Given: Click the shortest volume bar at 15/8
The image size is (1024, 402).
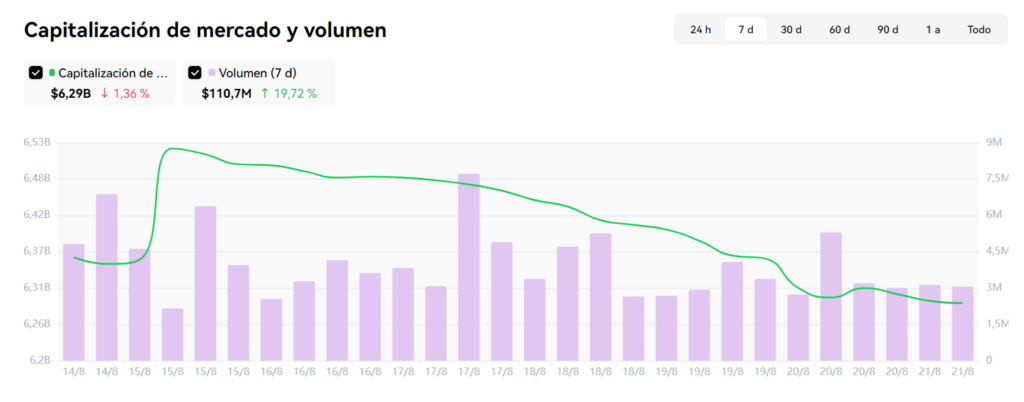Looking at the screenshot, I should click(x=172, y=334).
